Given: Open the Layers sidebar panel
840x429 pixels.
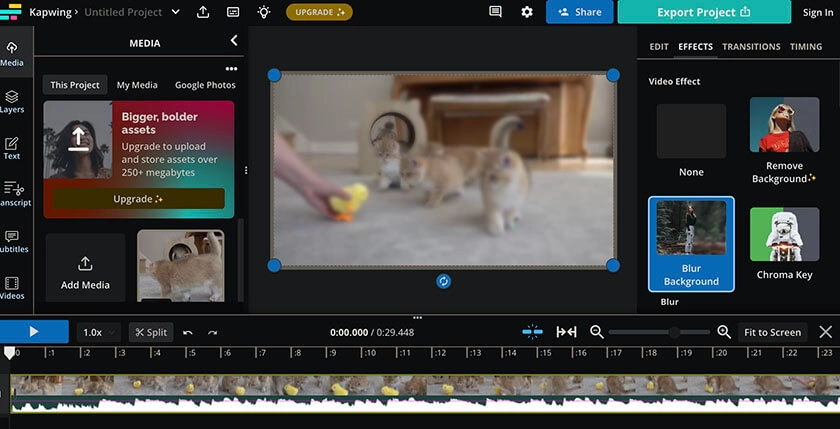Looking at the screenshot, I should [12, 101].
